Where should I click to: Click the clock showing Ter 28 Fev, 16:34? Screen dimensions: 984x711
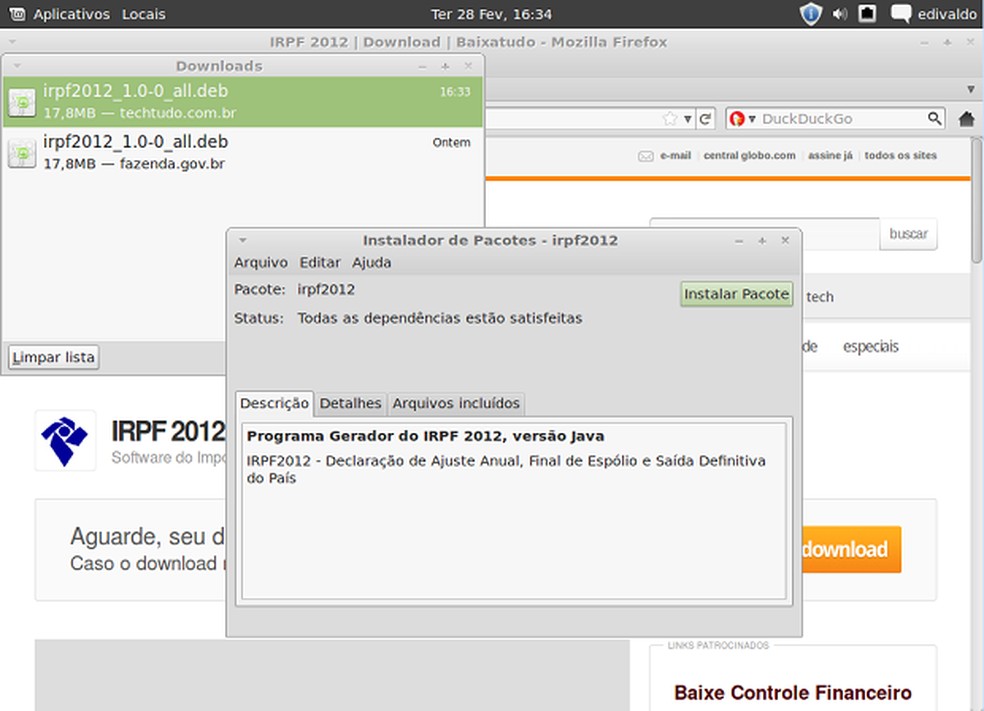(491, 14)
